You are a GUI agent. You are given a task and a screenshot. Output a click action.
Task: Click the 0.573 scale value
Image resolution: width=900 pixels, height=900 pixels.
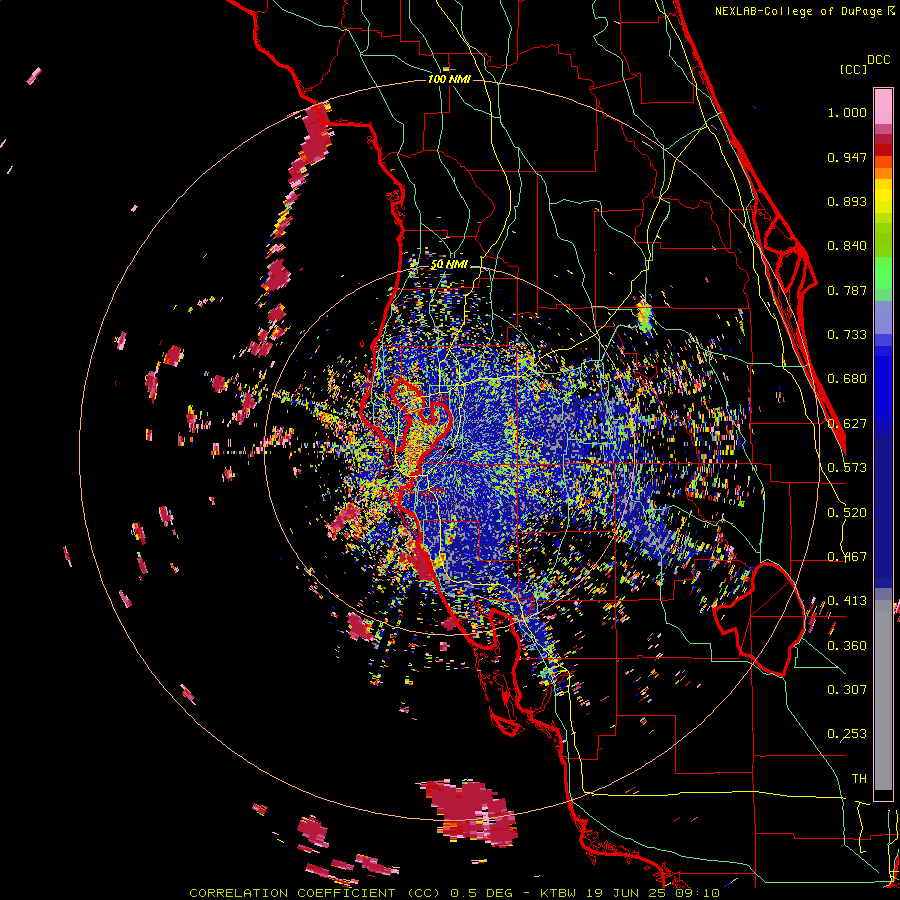click(847, 468)
